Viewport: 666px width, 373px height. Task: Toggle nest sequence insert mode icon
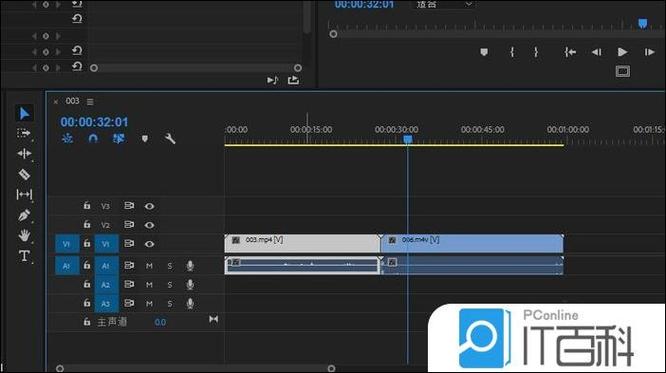(68, 138)
